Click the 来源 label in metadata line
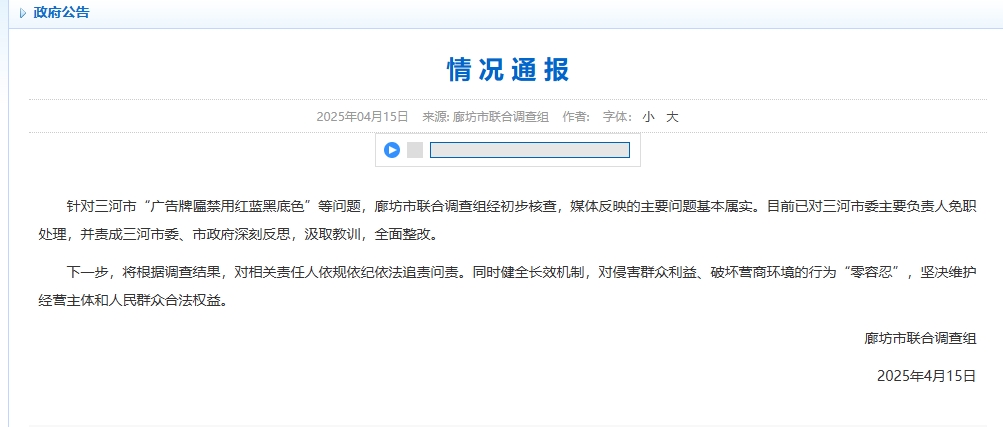 click(434, 117)
